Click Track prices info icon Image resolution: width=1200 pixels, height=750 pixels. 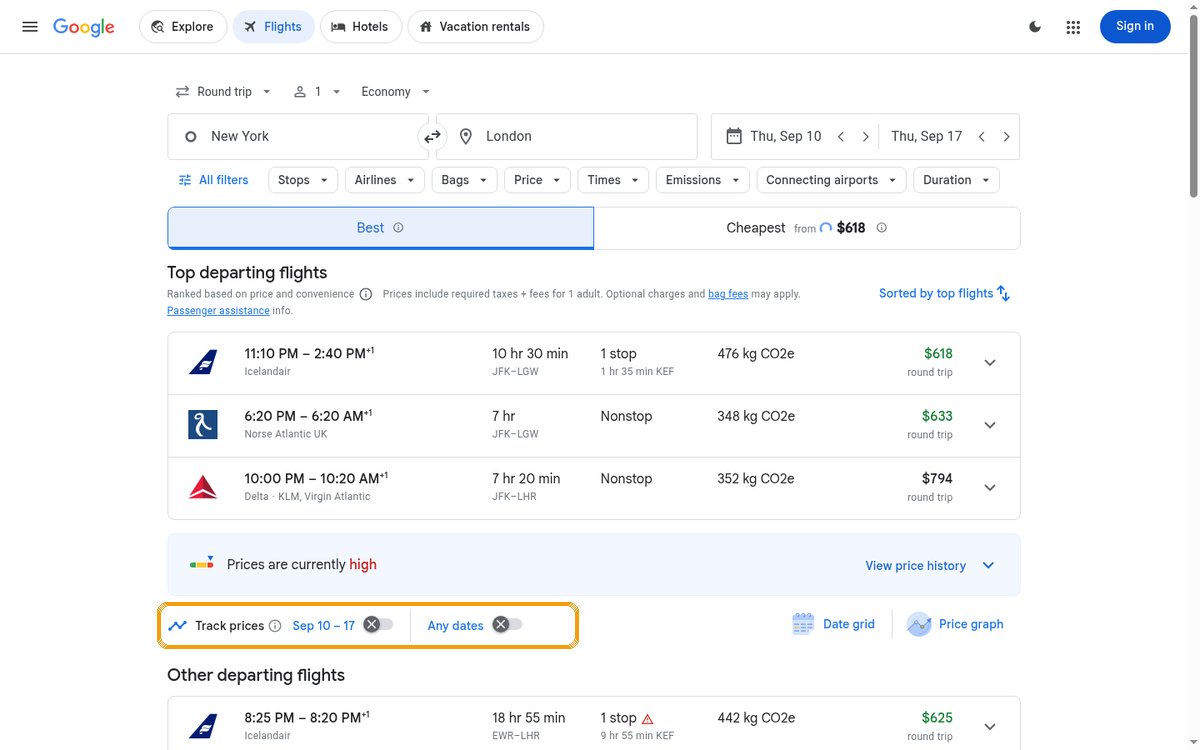[x=275, y=626]
